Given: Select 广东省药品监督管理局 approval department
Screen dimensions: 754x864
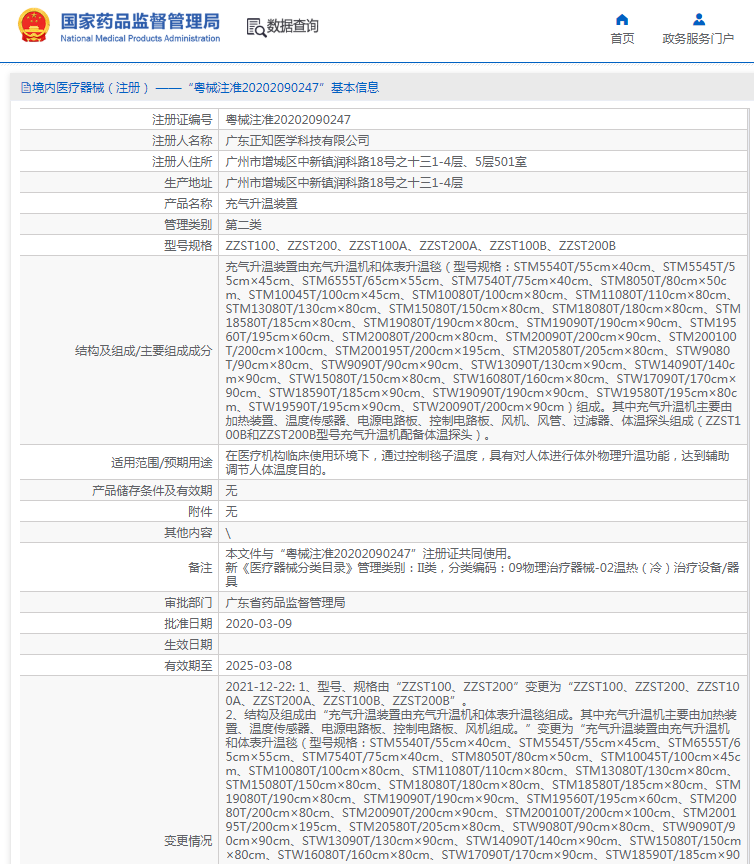Looking at the screenshot, I should [285, 602].
